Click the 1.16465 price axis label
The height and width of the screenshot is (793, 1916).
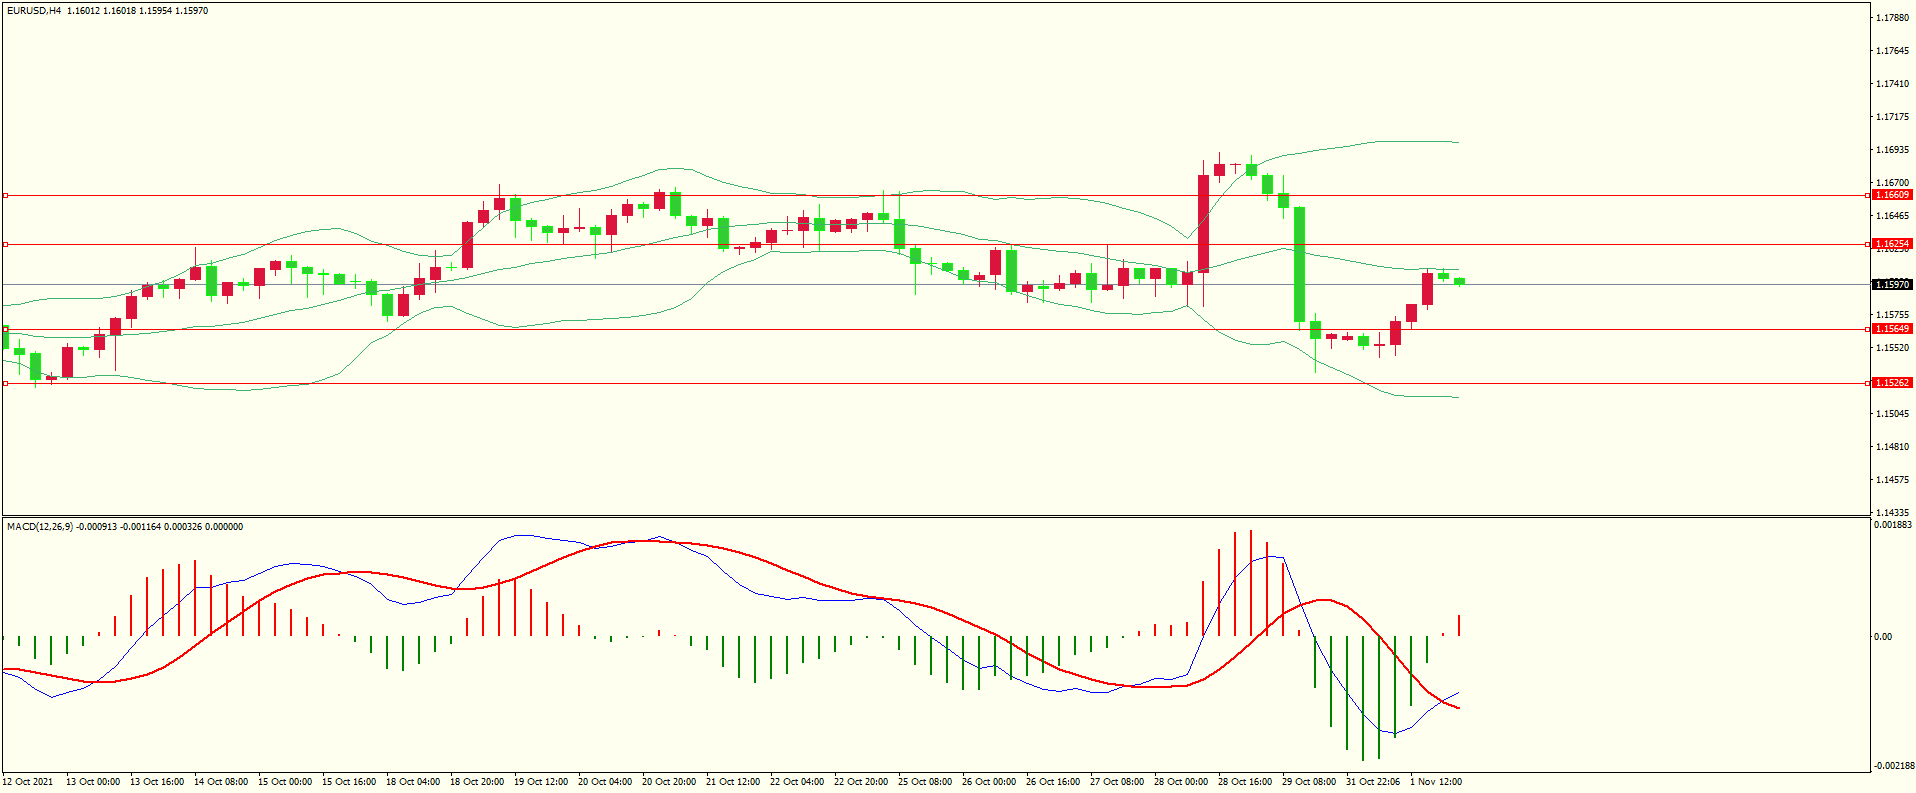tap(1892, 216)
